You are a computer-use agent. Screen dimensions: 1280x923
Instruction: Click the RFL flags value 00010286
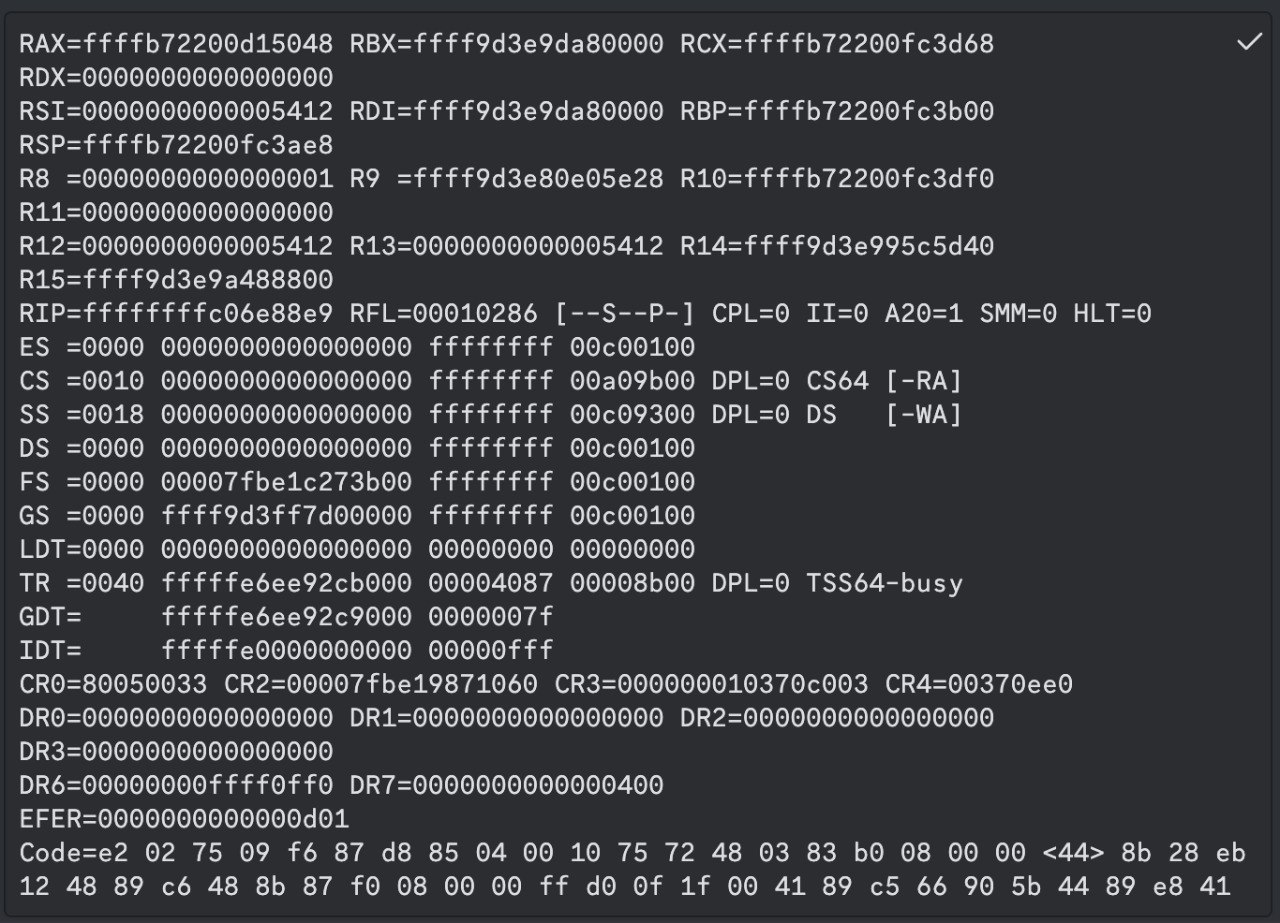point(476,314)
